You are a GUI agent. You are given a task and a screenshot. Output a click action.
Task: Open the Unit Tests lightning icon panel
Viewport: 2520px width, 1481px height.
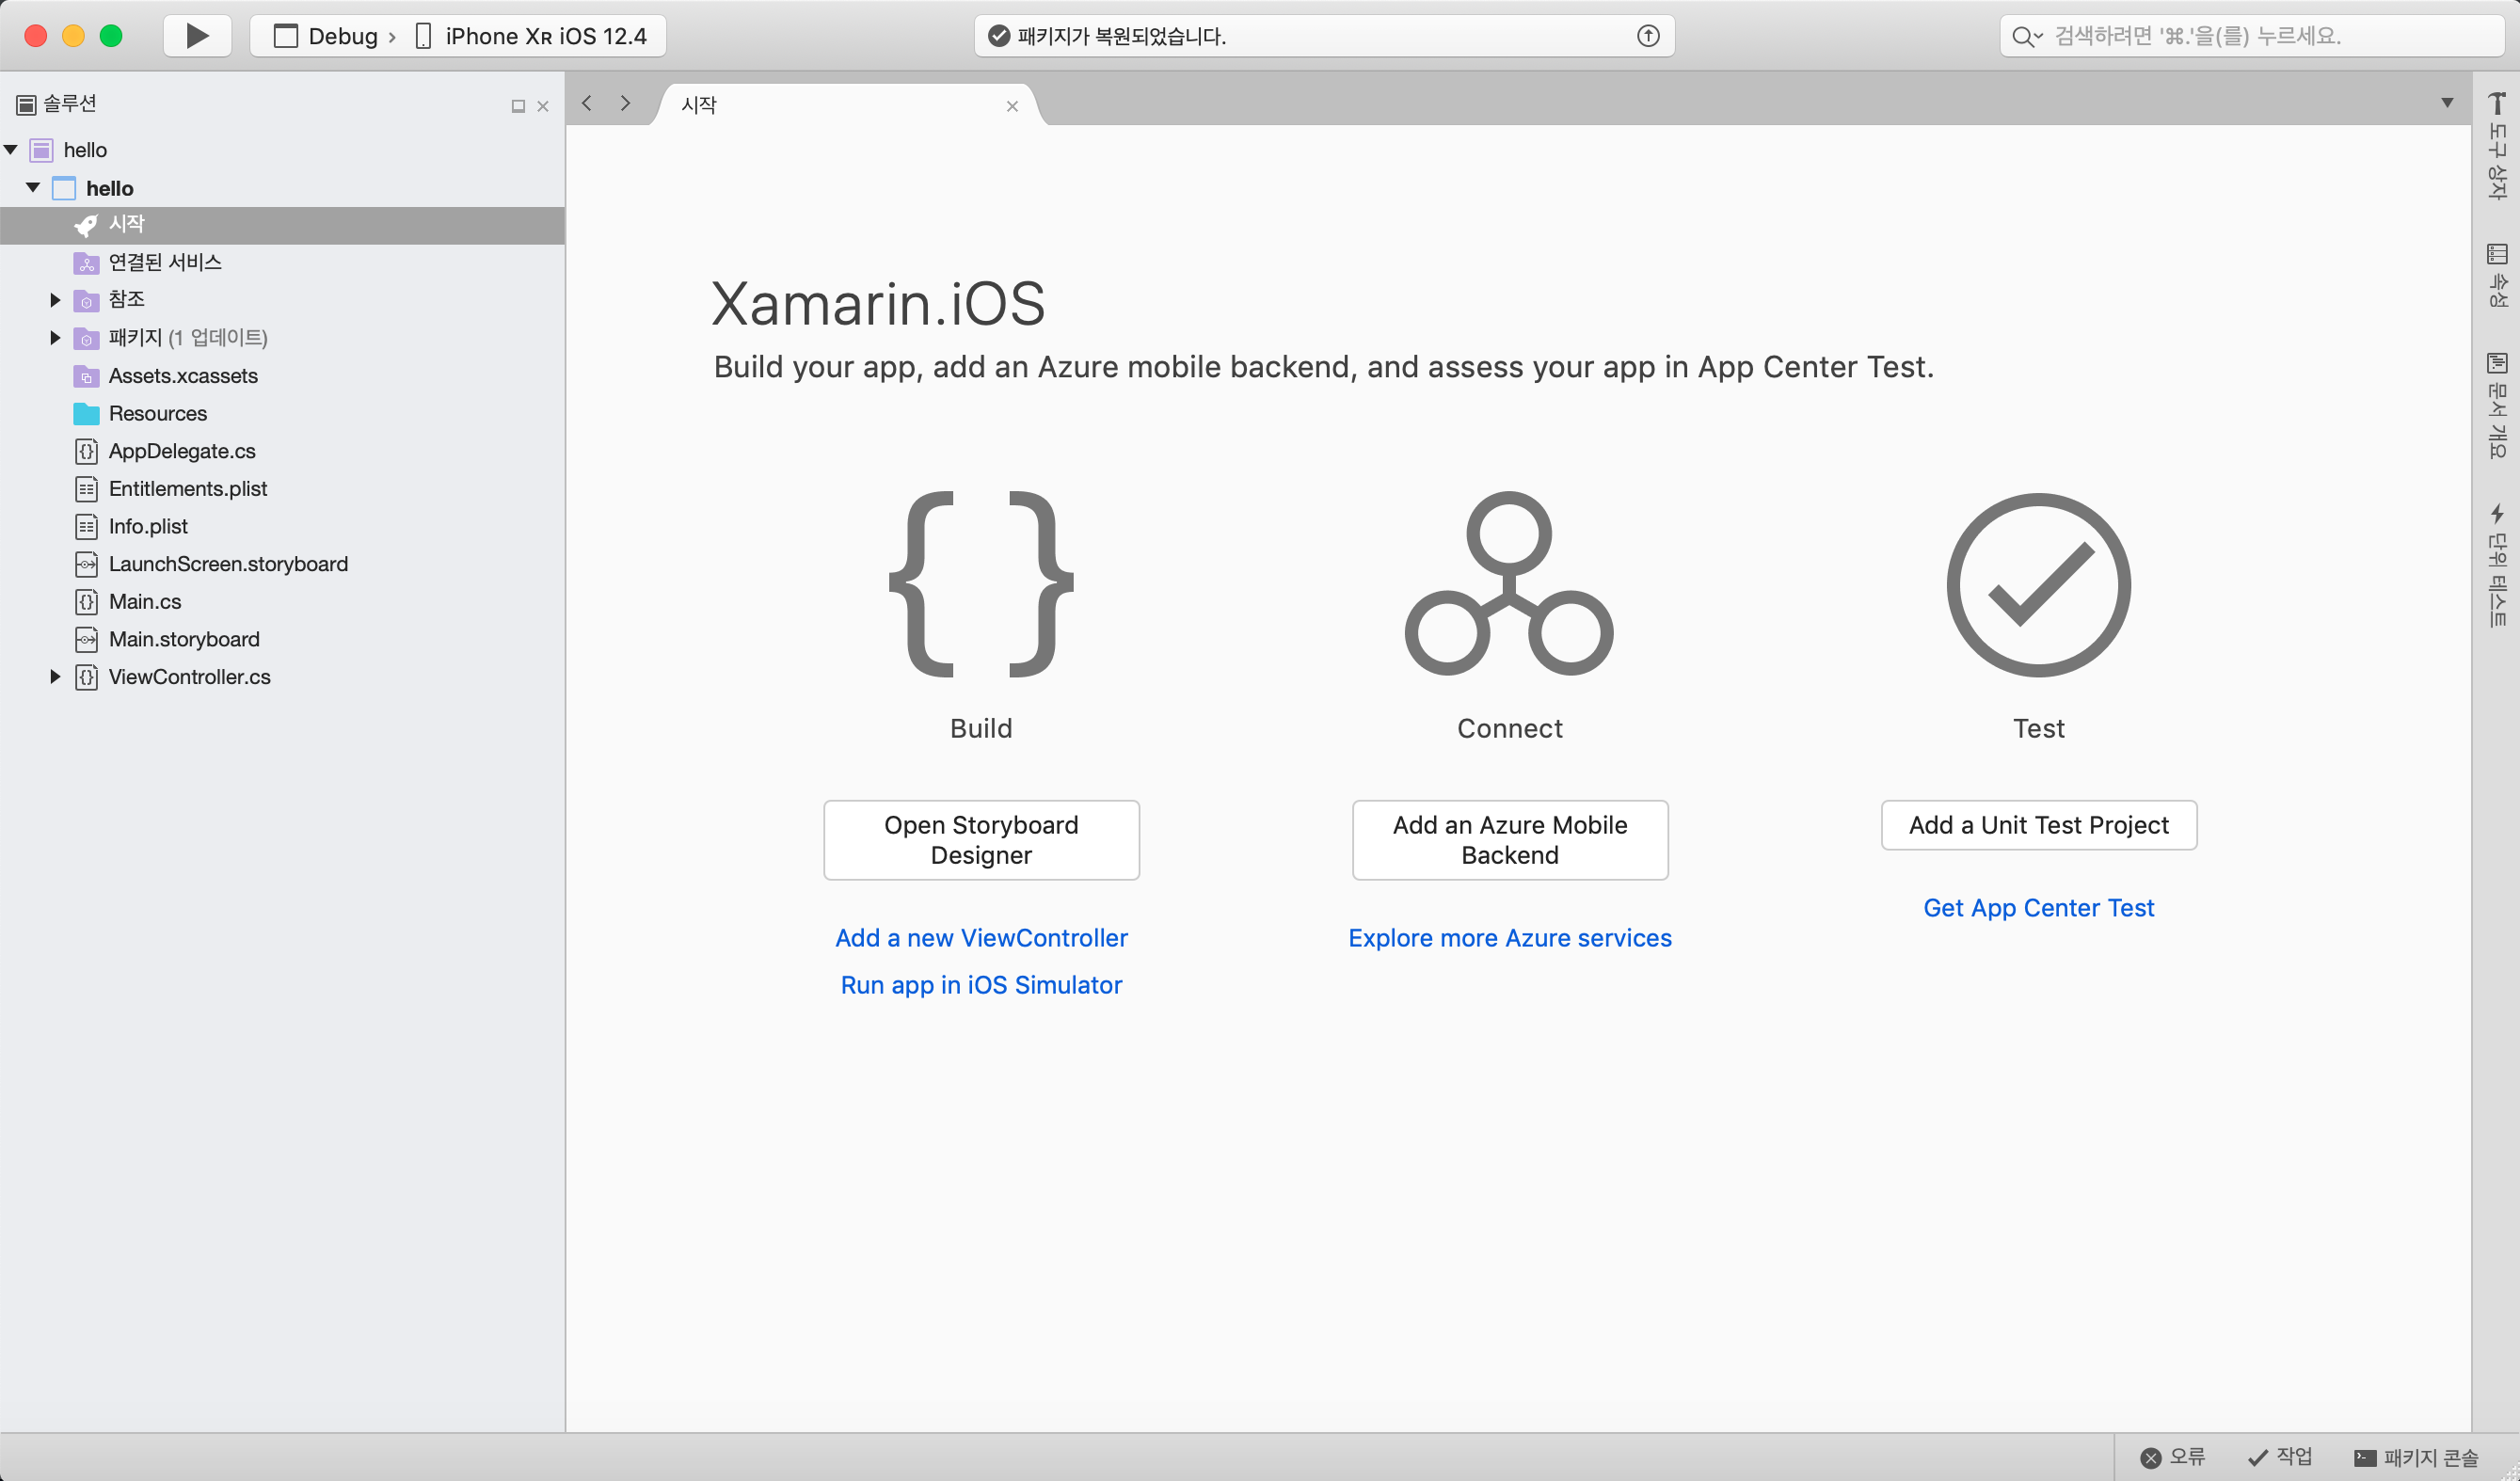(x=2497, y=514)
